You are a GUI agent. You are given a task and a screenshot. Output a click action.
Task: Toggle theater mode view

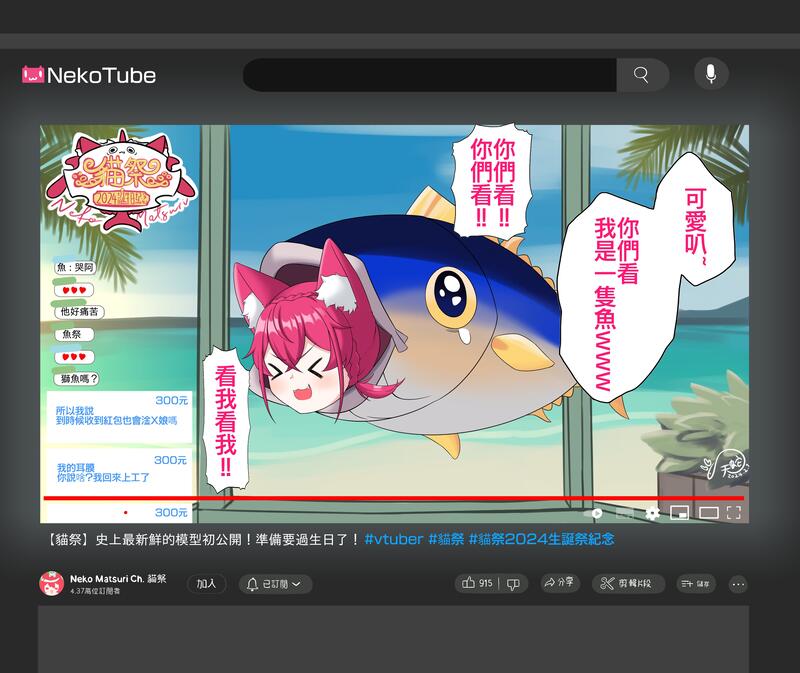pos(708,513)
